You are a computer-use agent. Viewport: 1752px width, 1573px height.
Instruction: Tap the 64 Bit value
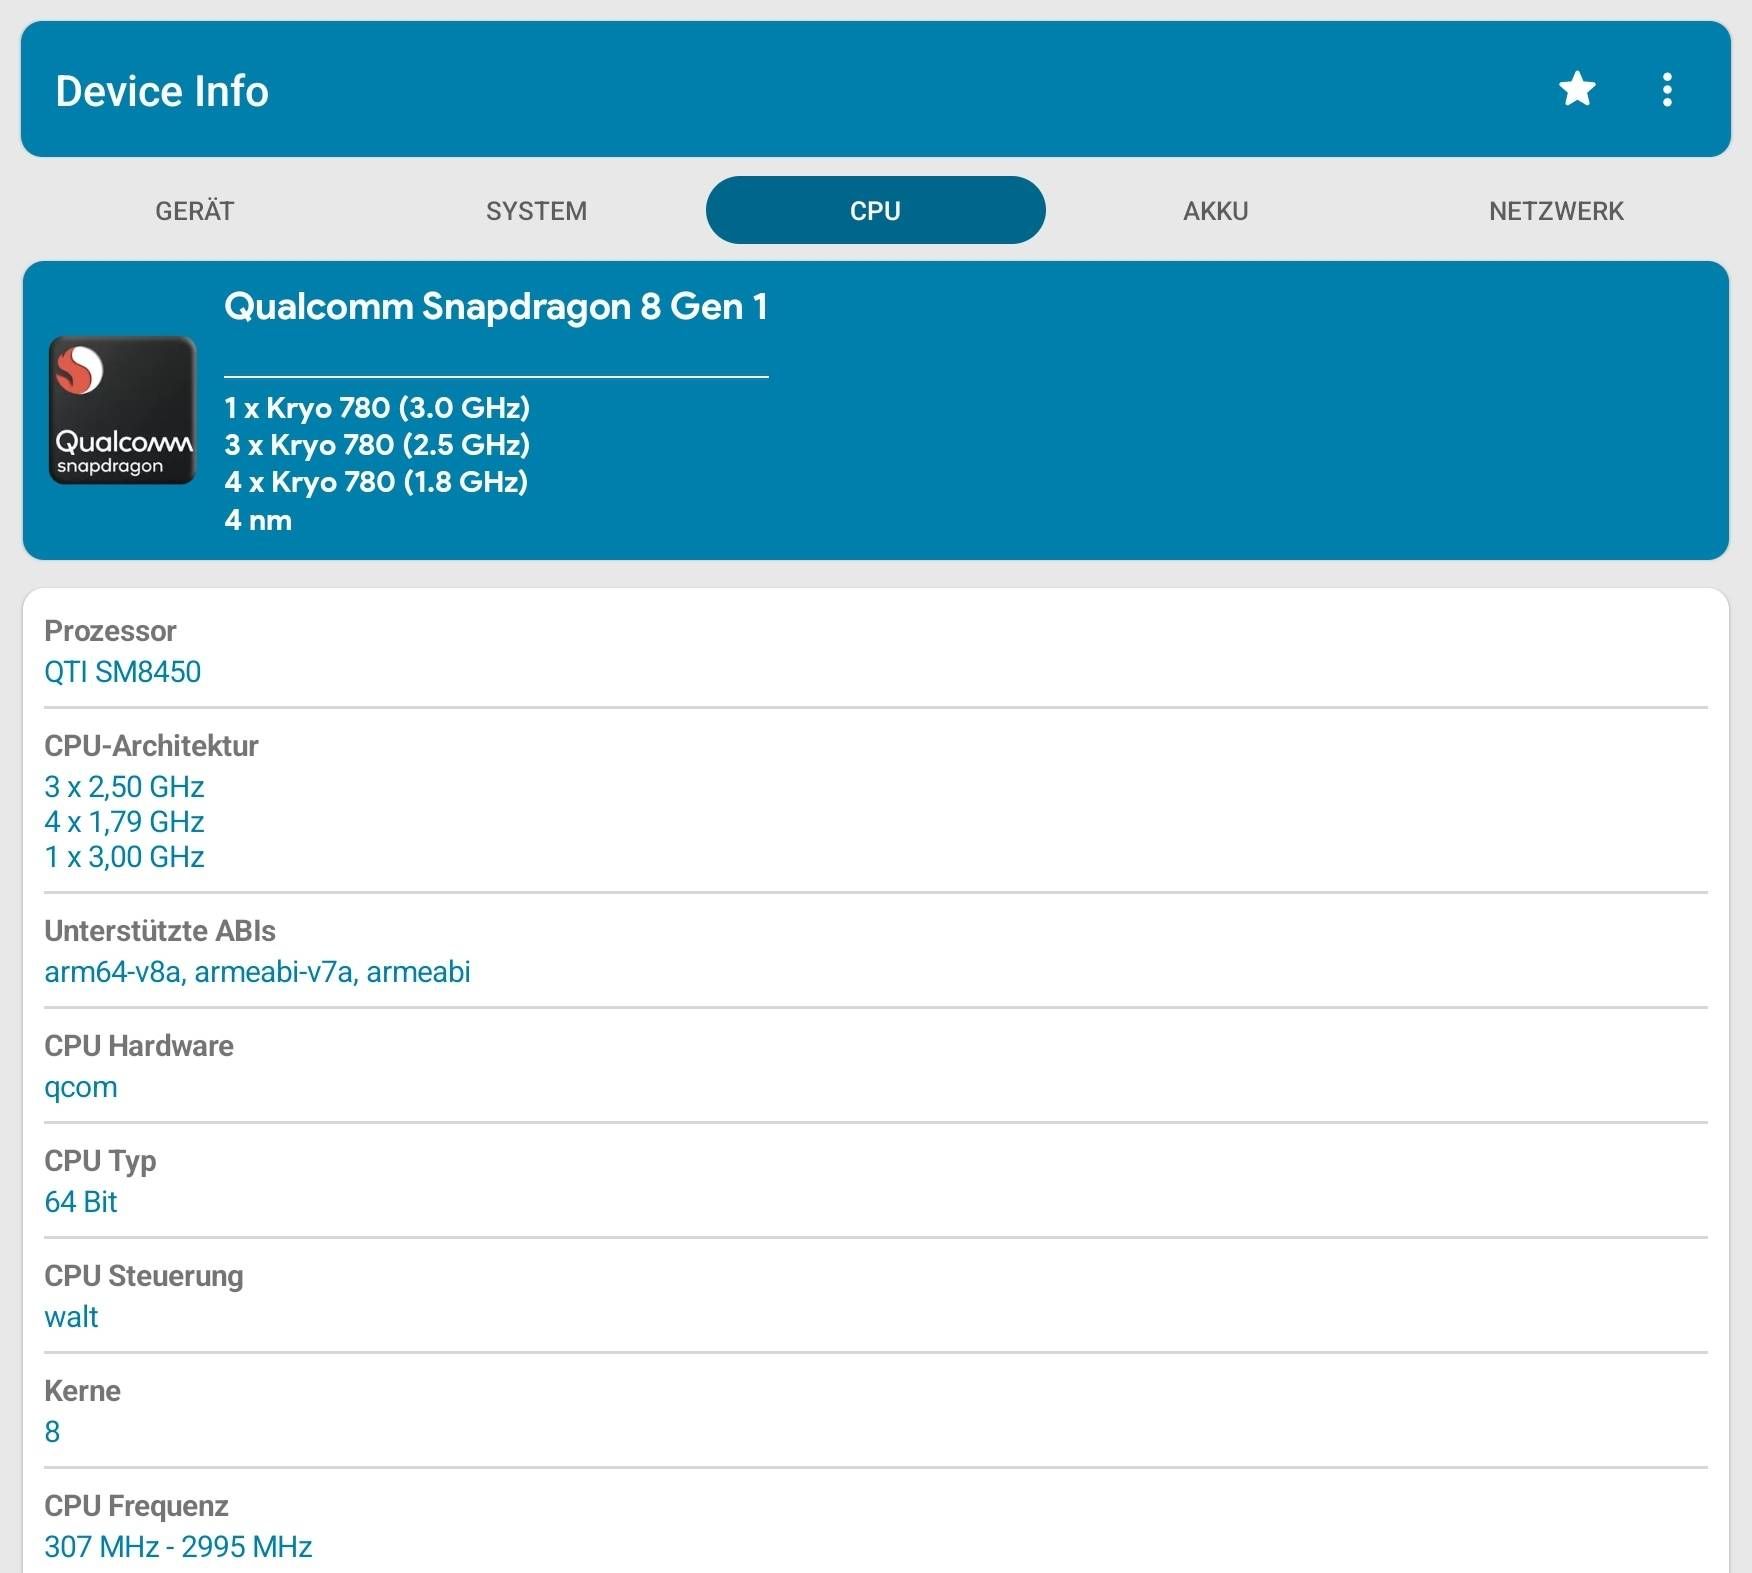[x=81, y=1202]
